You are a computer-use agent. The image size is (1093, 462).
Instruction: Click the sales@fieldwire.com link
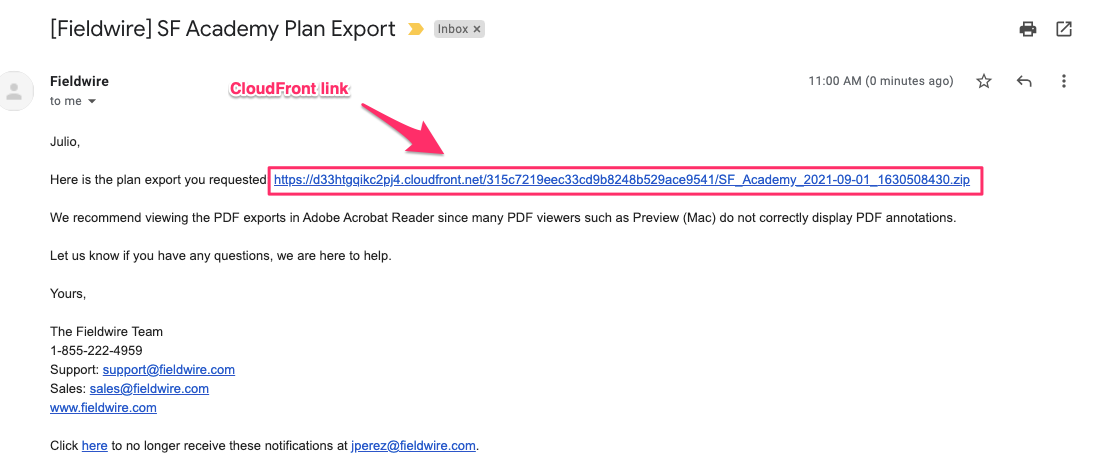click(149, 388)
